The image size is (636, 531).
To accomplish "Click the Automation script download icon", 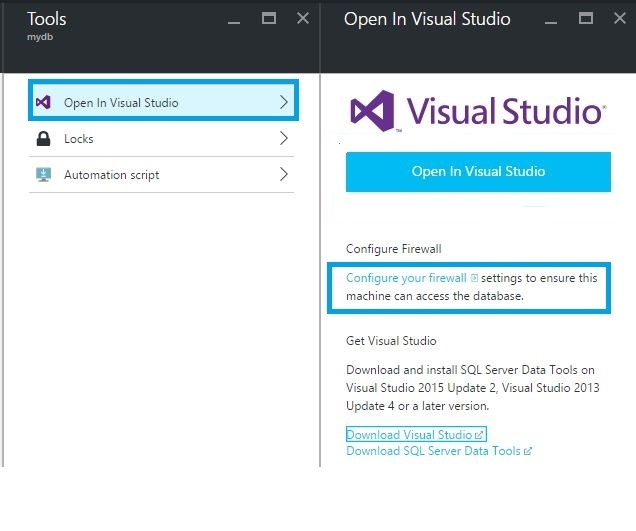I will 43,175.
